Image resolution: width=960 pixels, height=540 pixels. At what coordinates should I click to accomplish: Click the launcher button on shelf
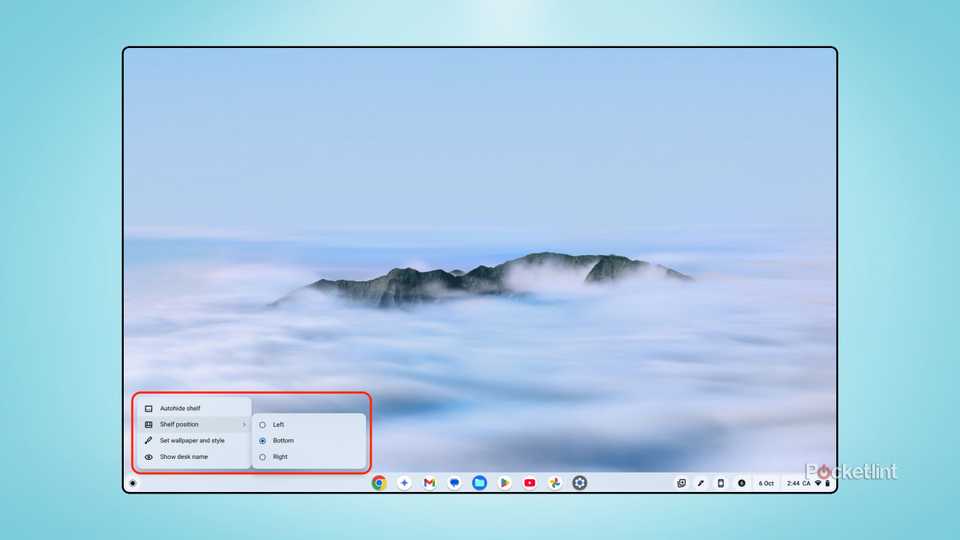point(133,484)
